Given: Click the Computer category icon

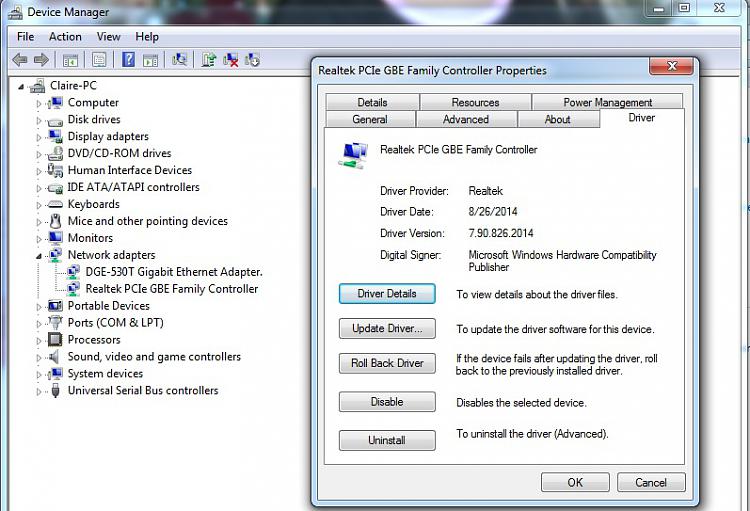Looking at the screenshot, I should (55, 102).
